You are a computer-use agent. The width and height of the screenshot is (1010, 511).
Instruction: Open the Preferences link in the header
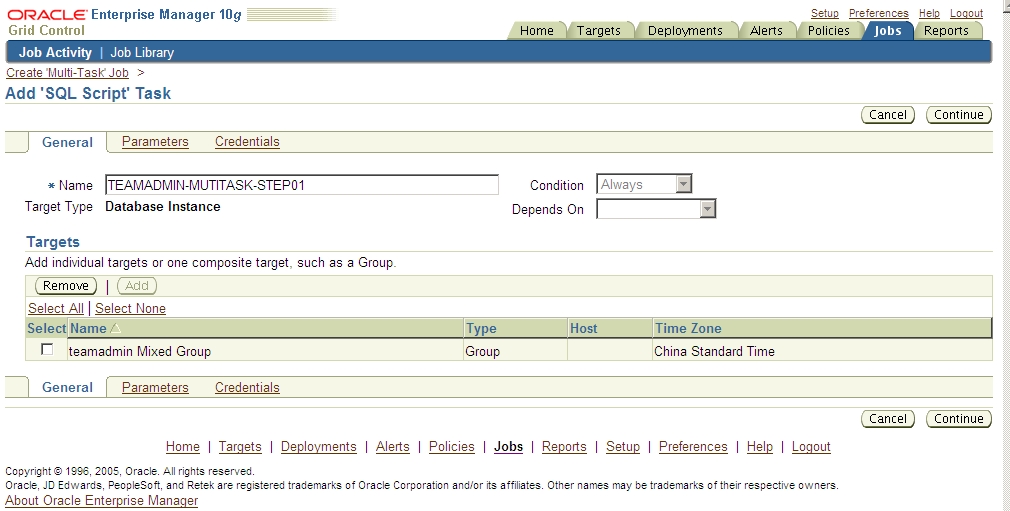879,13
